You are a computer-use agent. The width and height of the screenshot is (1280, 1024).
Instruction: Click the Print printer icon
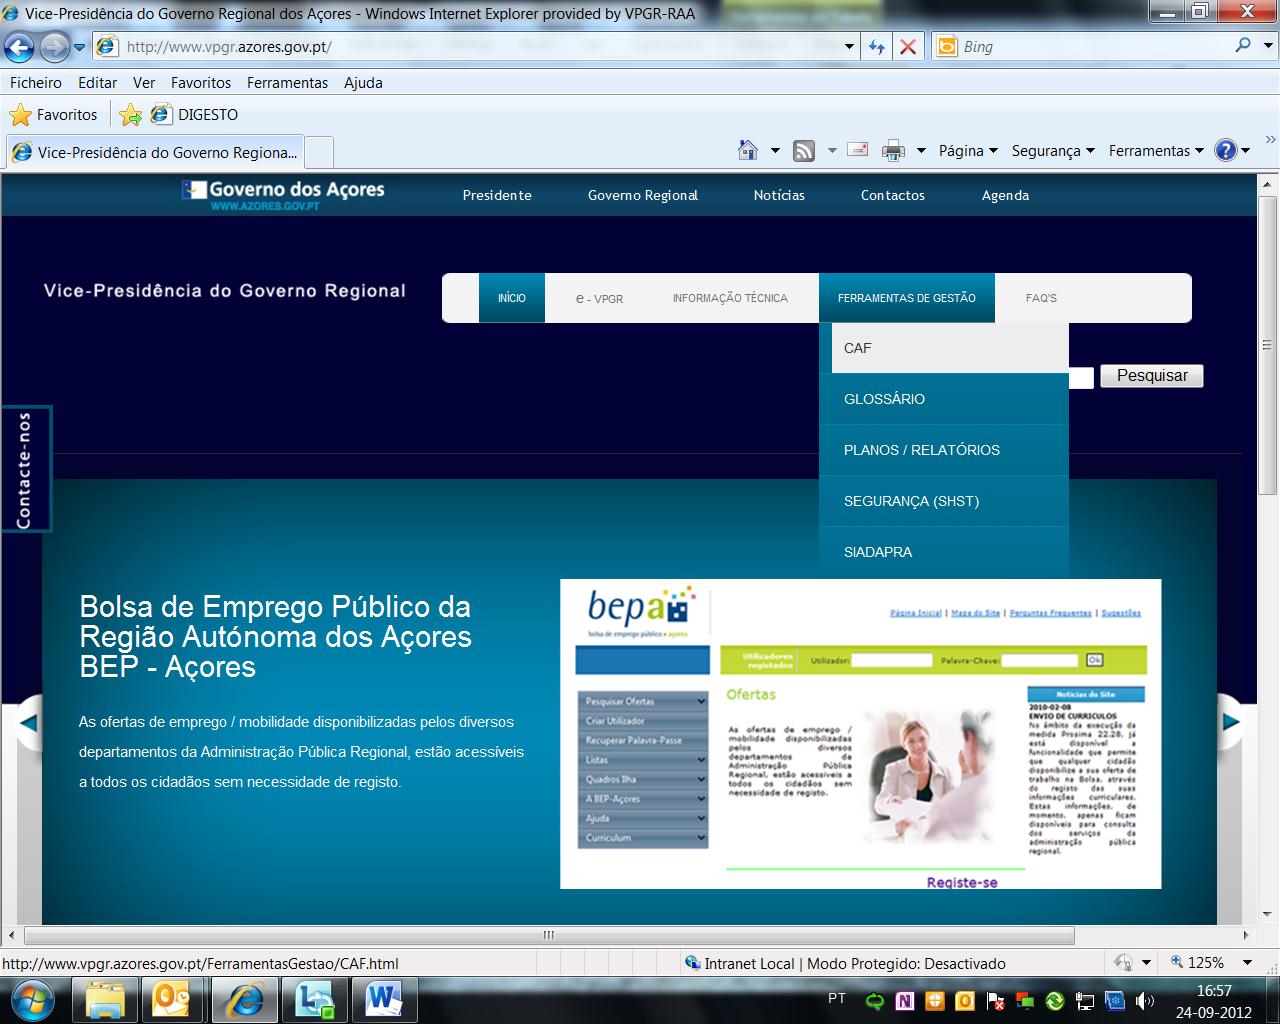point(892,151)
